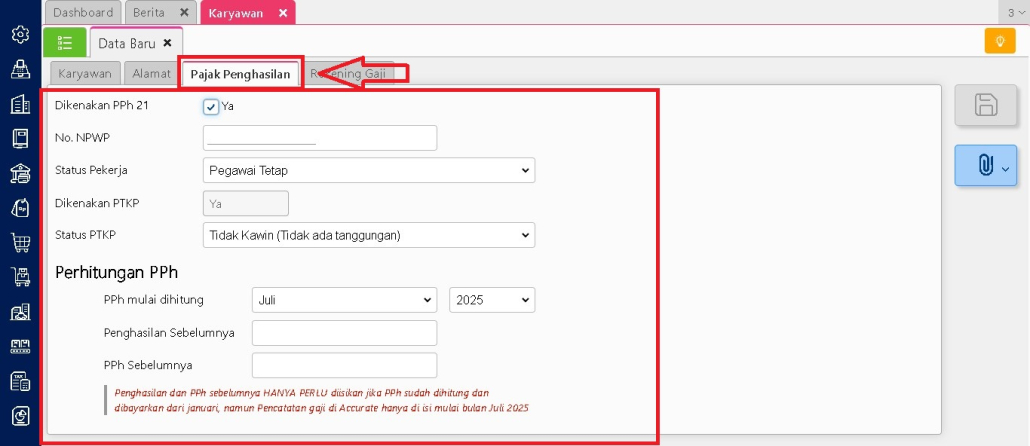Click the Penghasilan Sebelumnya input field
Image resolution: width=1030 pixels, height=446 pixels.
pyautogui.click(x=344, y=333)
